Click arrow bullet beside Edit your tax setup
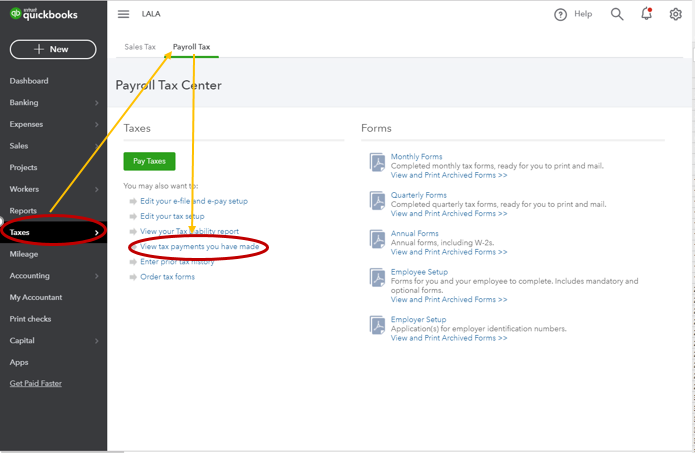The height and width of the screenshot is (454, 696). (133, 217)
